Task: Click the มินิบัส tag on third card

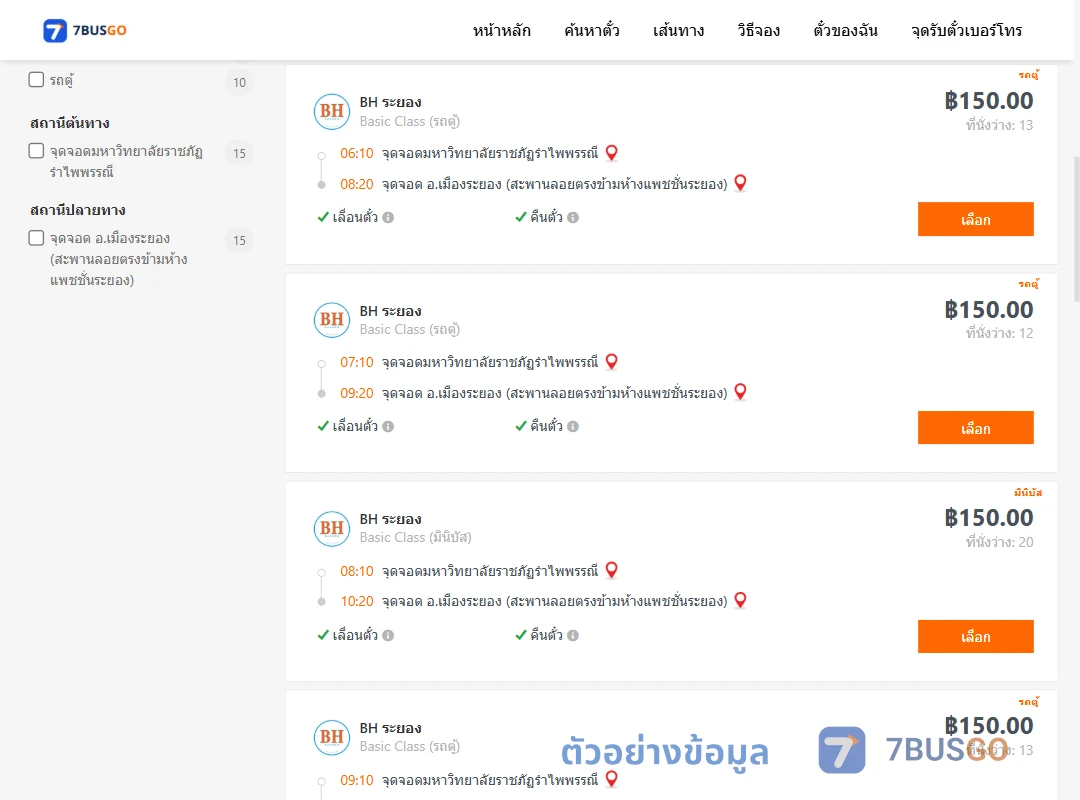Action: pos(1028,492)
